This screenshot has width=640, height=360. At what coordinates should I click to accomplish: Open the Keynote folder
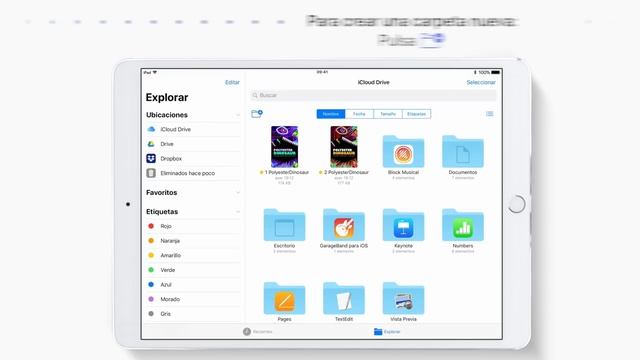(x=403, y=225)
